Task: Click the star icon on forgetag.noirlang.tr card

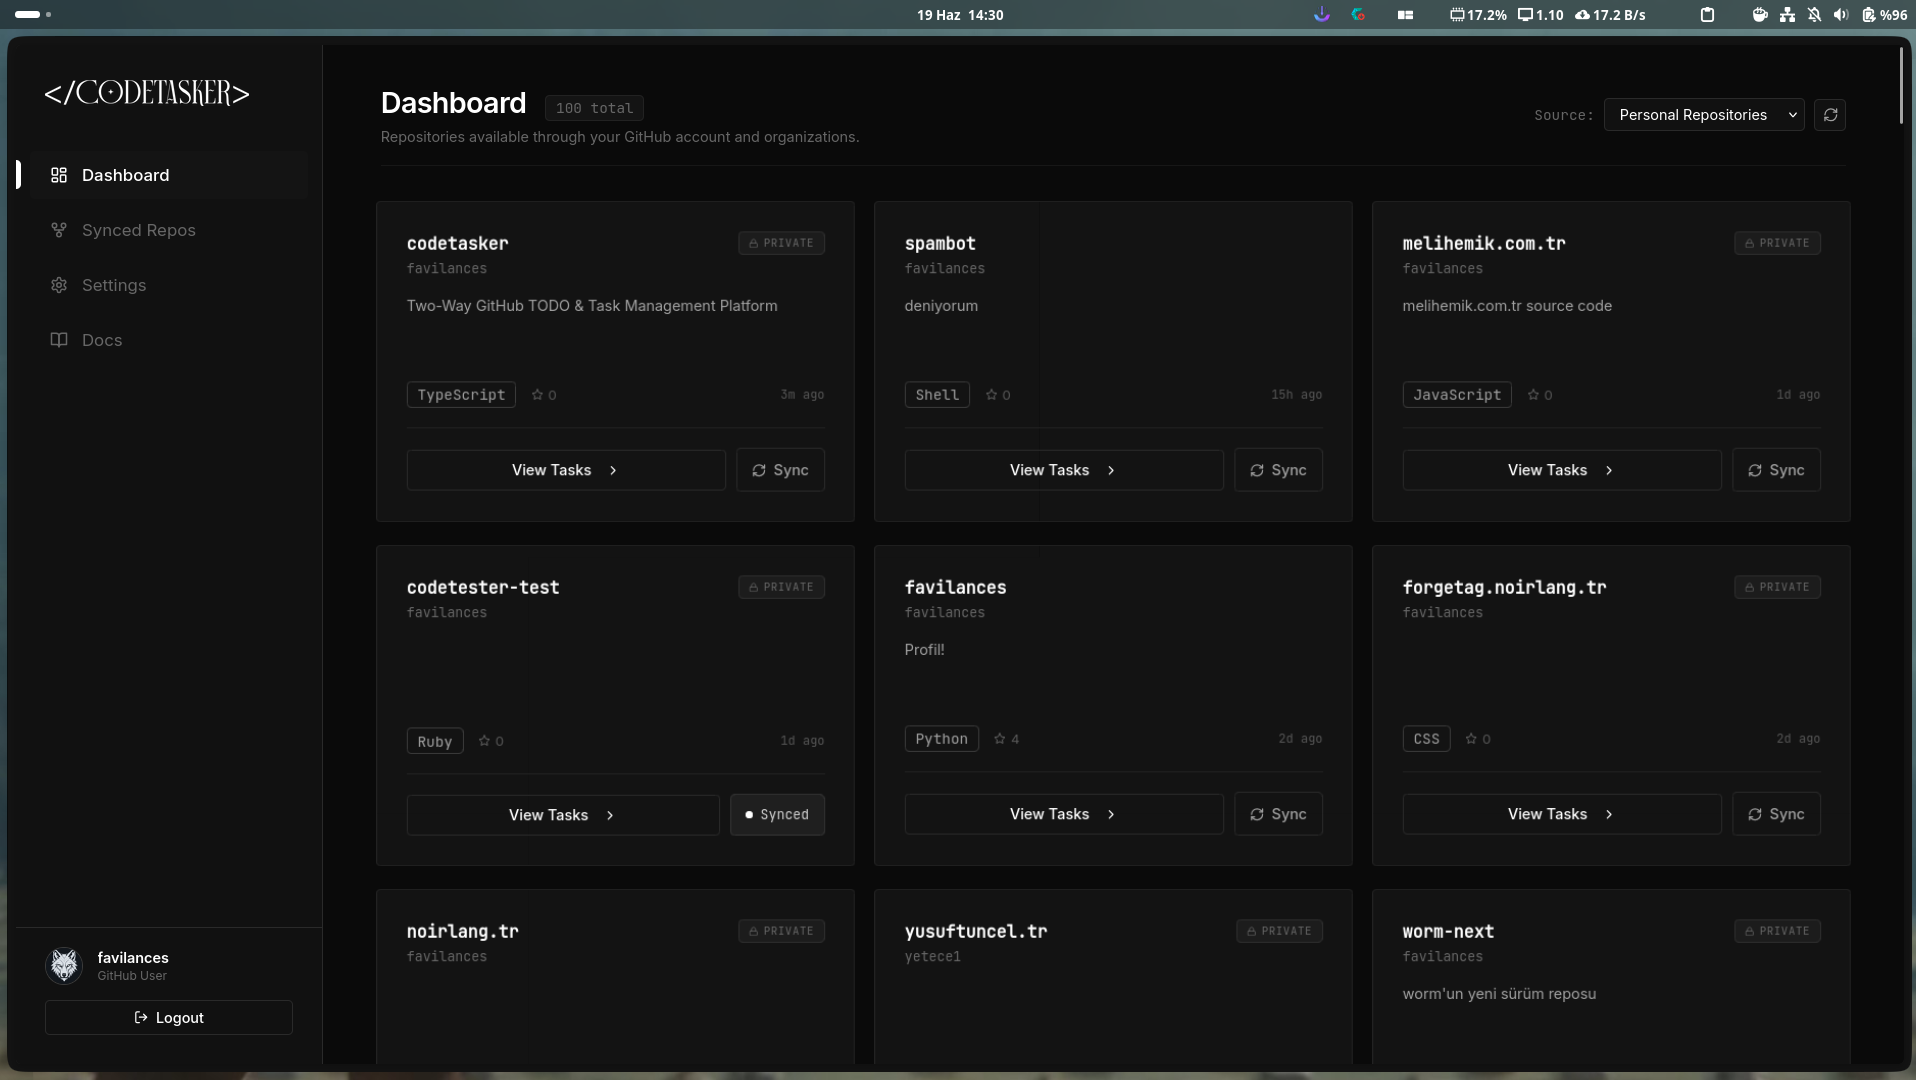Action: pos(1471,739)
